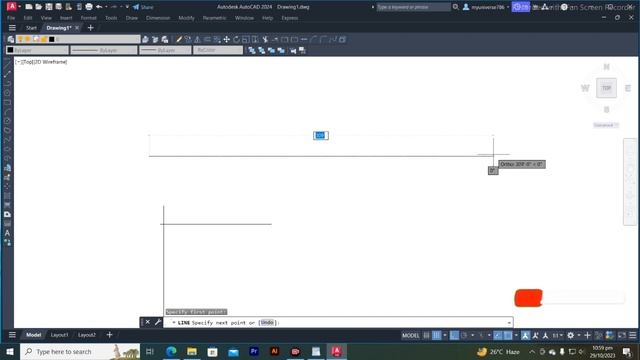Screen dimensions: 640x360
Task: Click the TOP face of the ViewCube
Action: [x=607, y=88]
